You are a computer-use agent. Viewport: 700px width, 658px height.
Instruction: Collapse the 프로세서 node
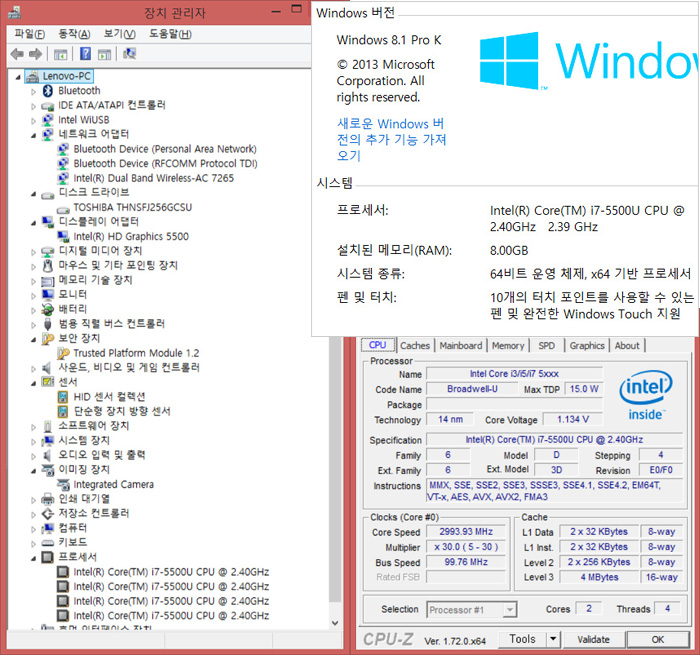point(33,558)
